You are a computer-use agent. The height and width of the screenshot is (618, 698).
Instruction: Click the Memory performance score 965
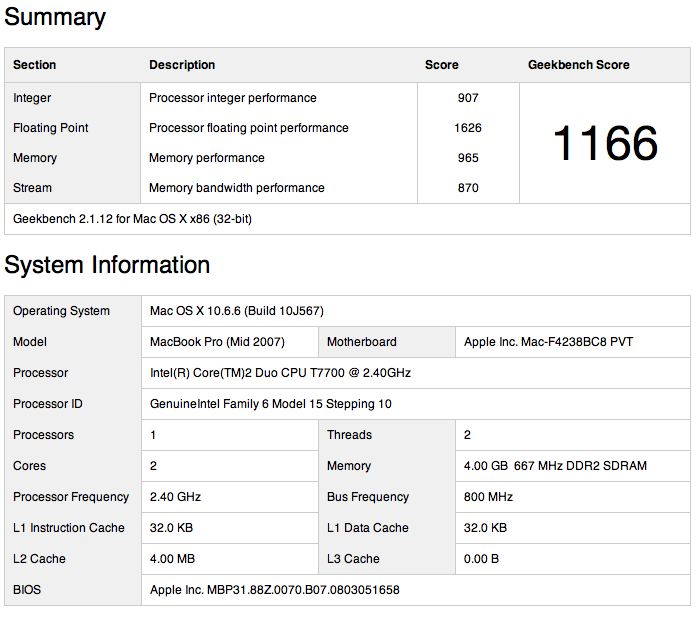(x=468, y=158)
